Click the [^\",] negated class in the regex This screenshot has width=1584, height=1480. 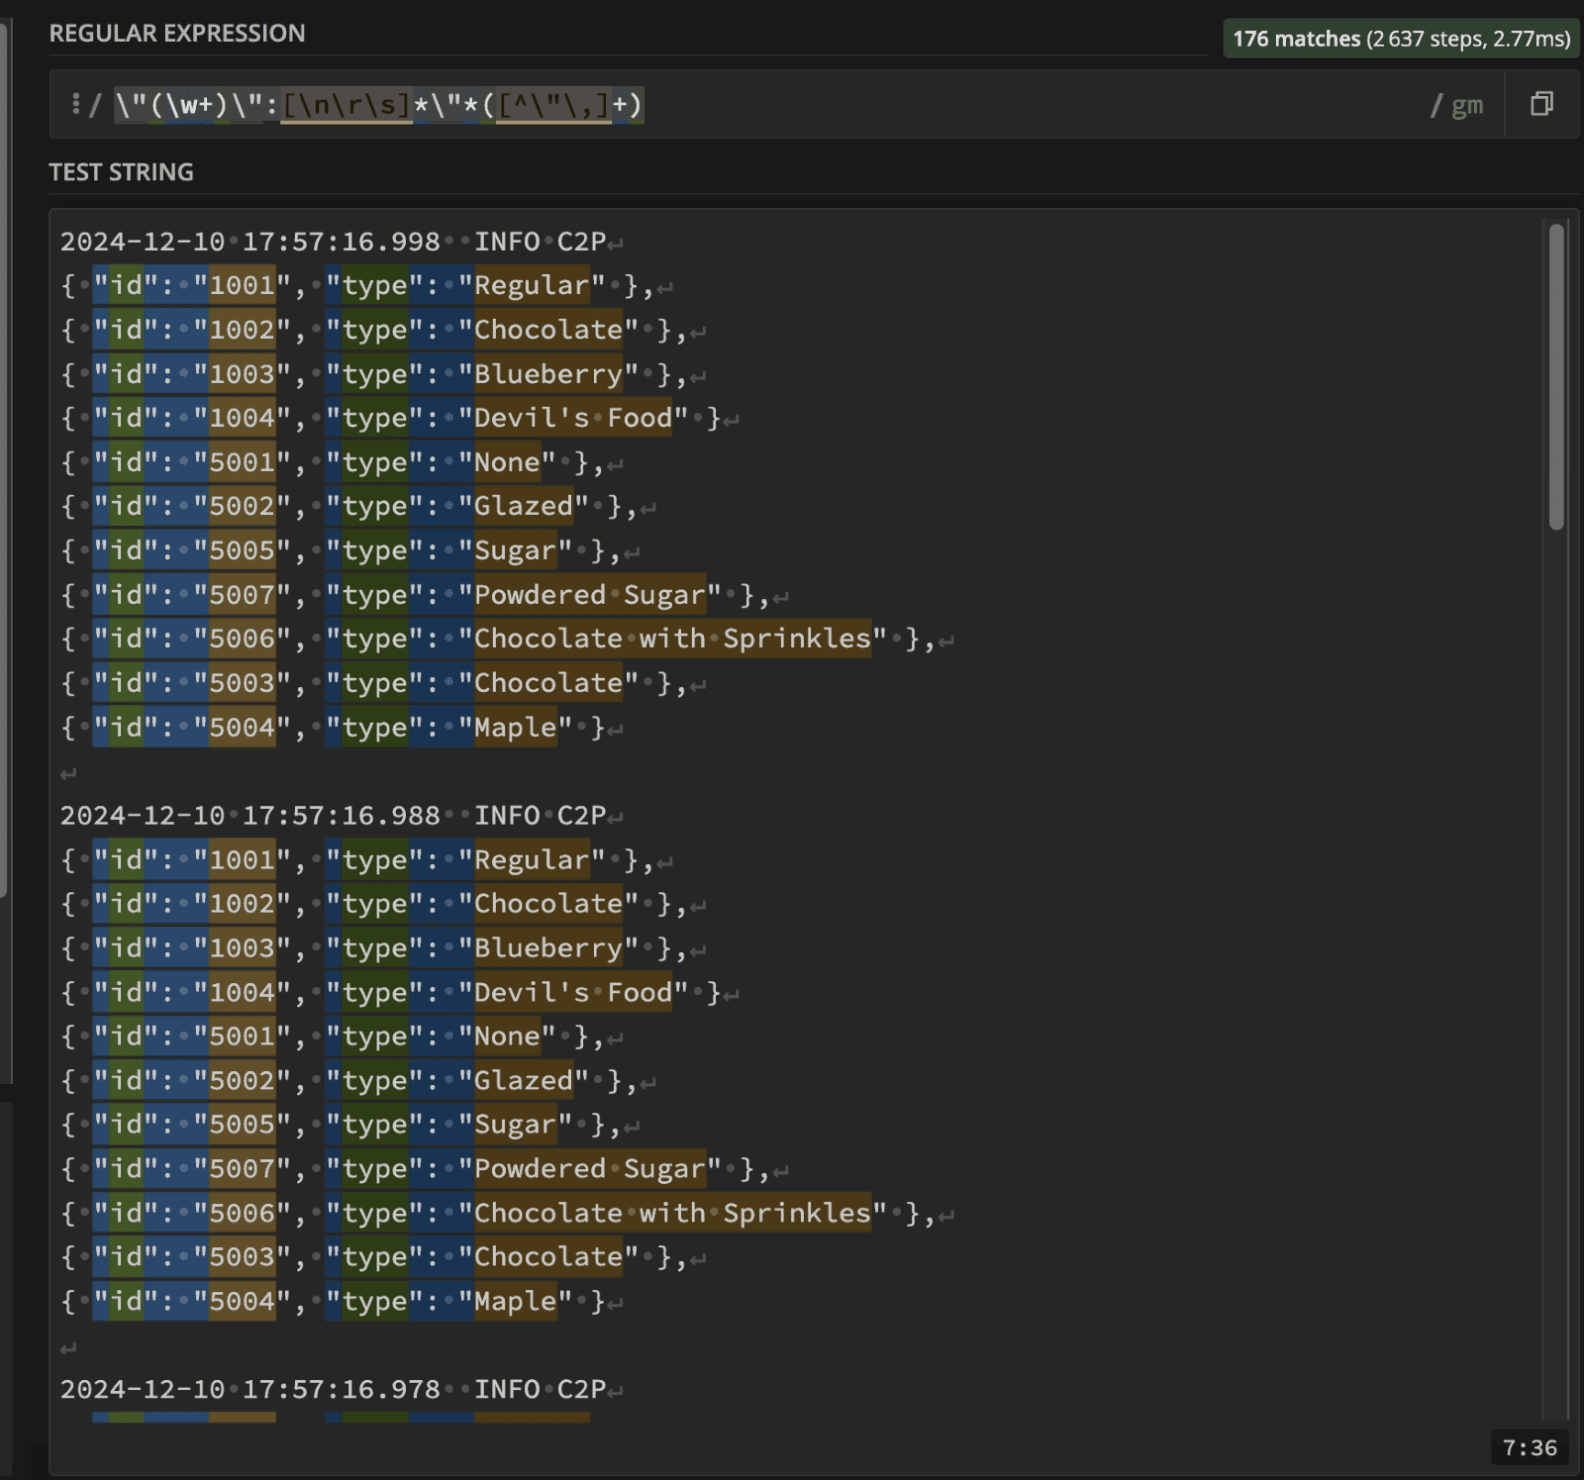[553, 105]
